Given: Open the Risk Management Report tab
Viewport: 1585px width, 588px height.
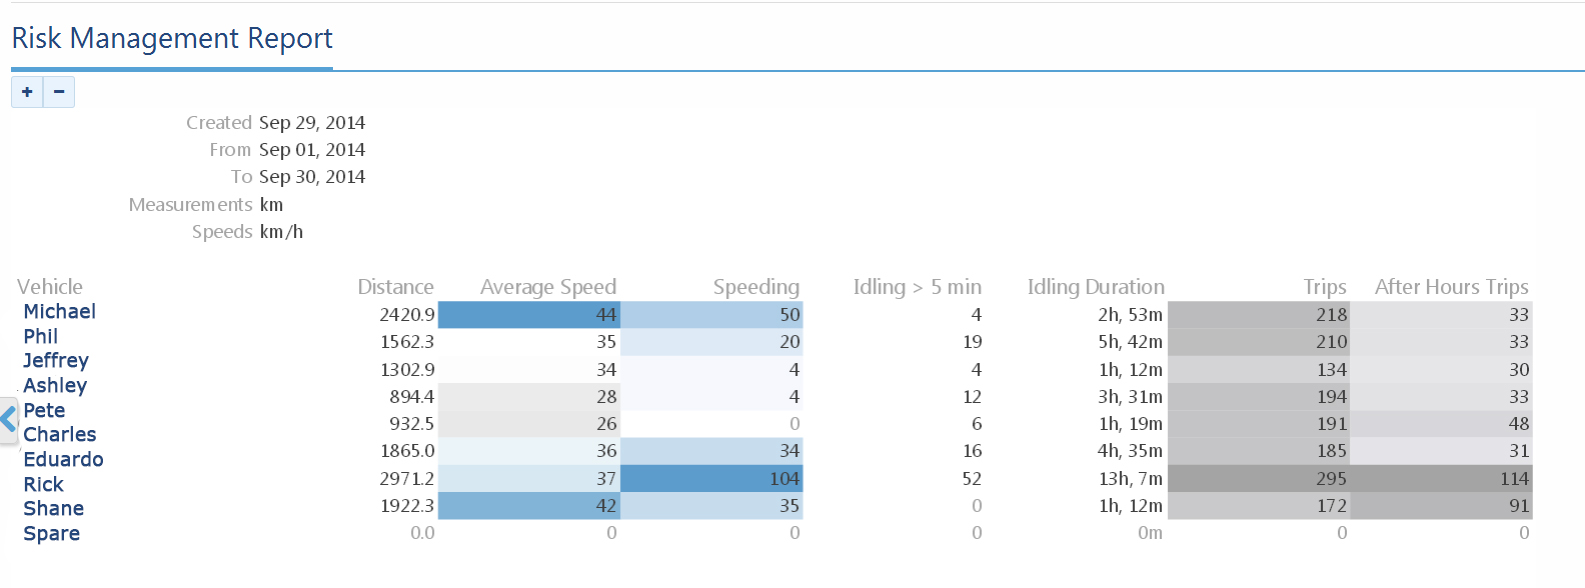Looking at the screenshot, I should point(172,39).
